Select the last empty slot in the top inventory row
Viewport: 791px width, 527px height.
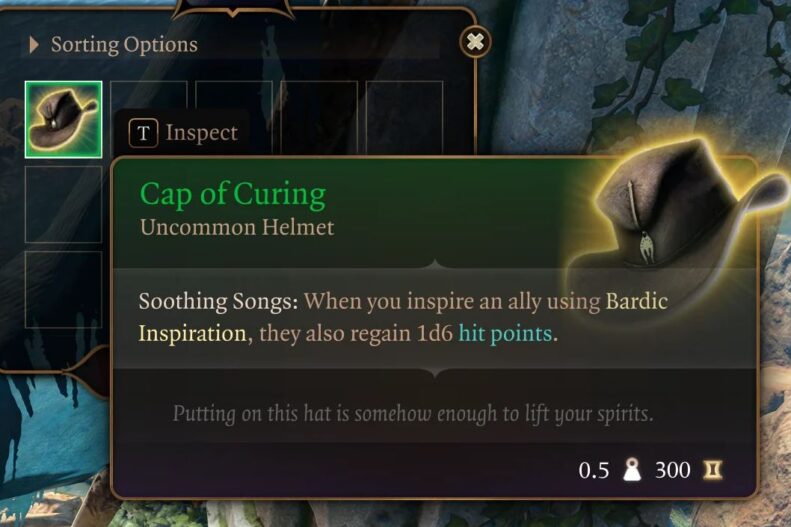coord(405,117)
